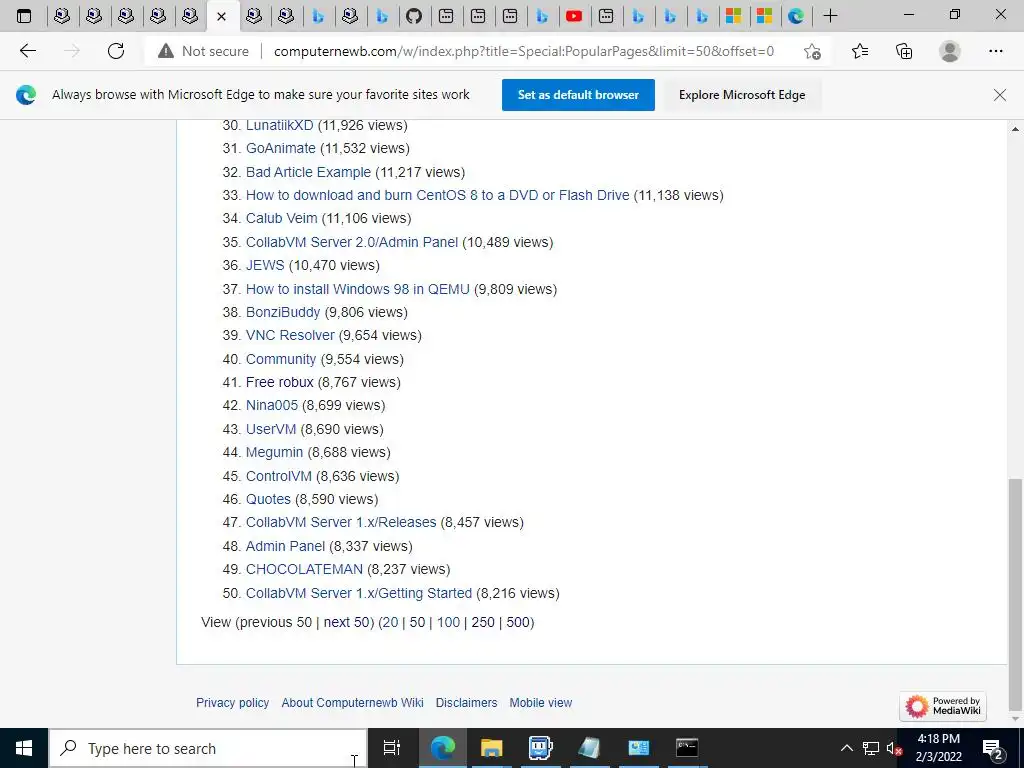Viewport: 1024px width, 768px height.
Task: Dismiss the default browser banner
Action: coord(1000,95)
